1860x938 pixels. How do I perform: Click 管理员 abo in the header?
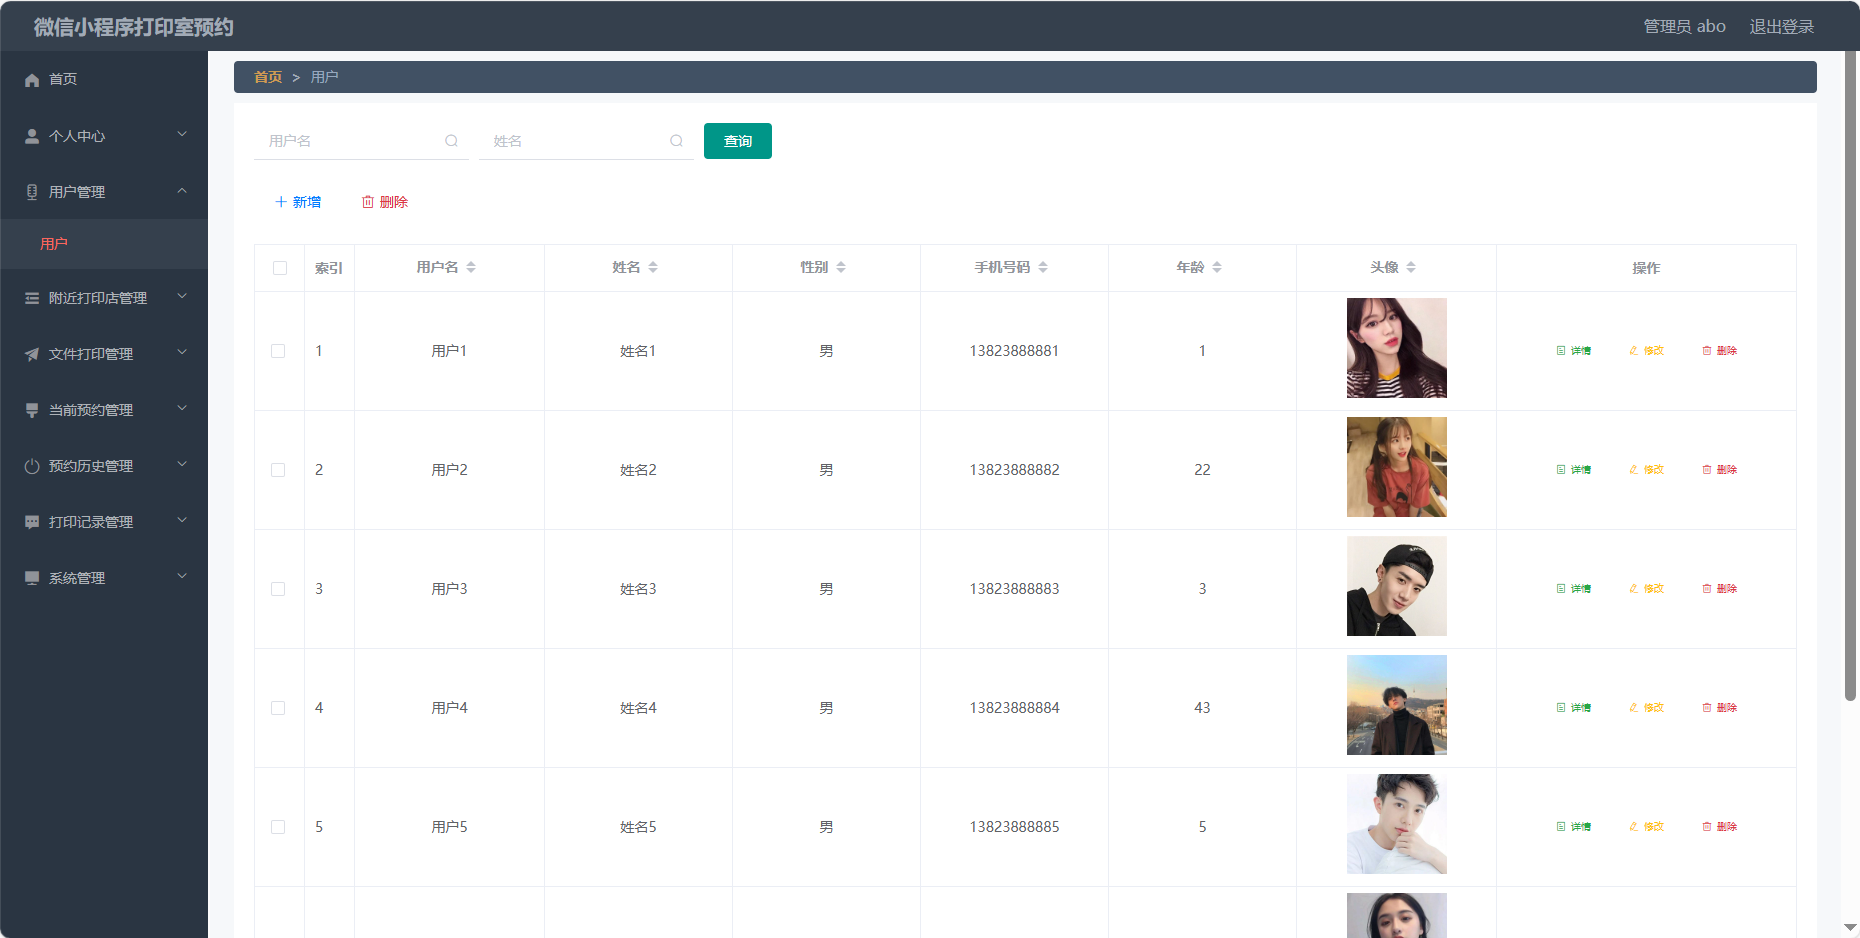click(1684, 27)
